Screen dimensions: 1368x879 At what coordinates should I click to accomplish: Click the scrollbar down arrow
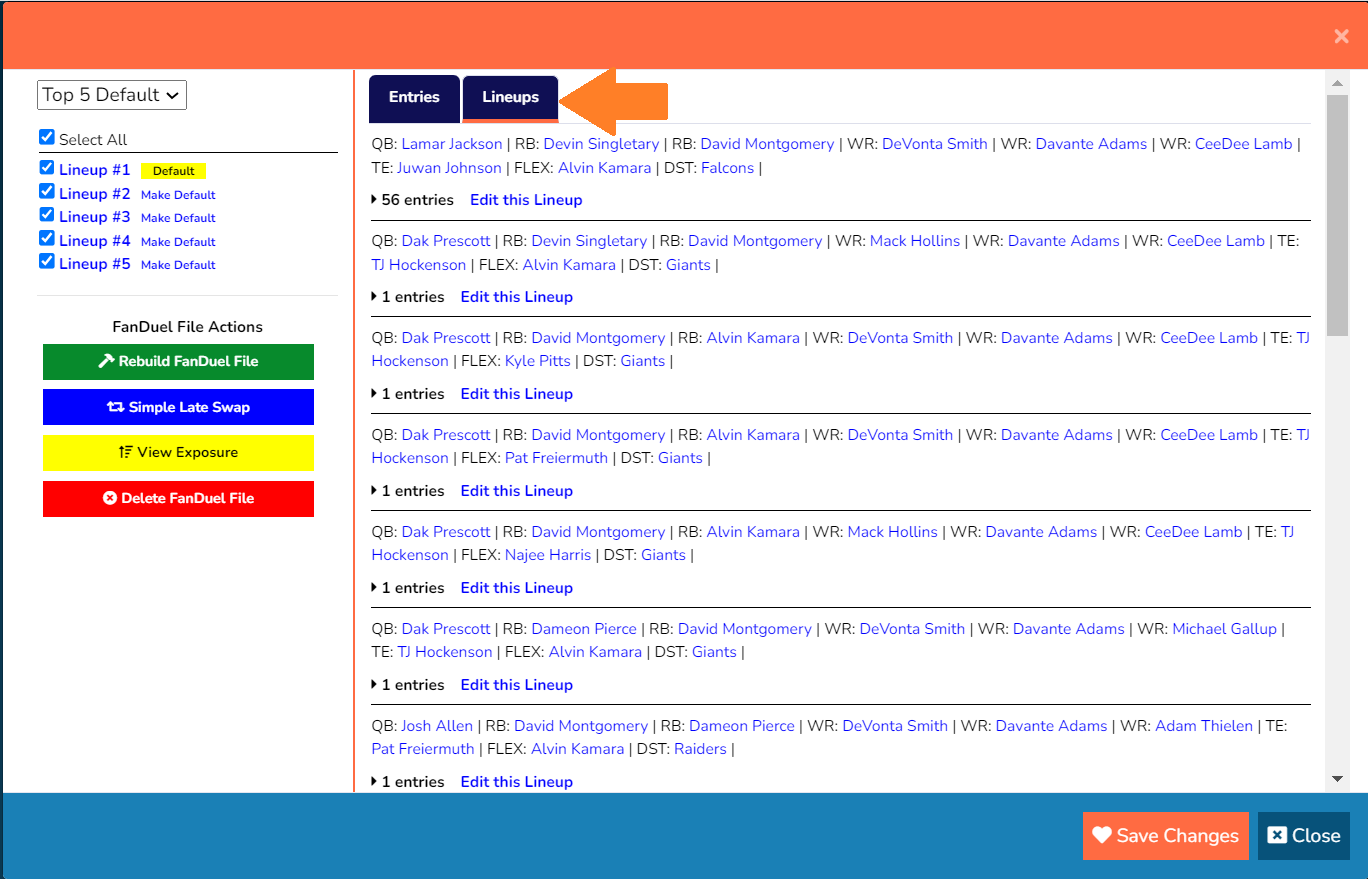[x=1338, y=776]
